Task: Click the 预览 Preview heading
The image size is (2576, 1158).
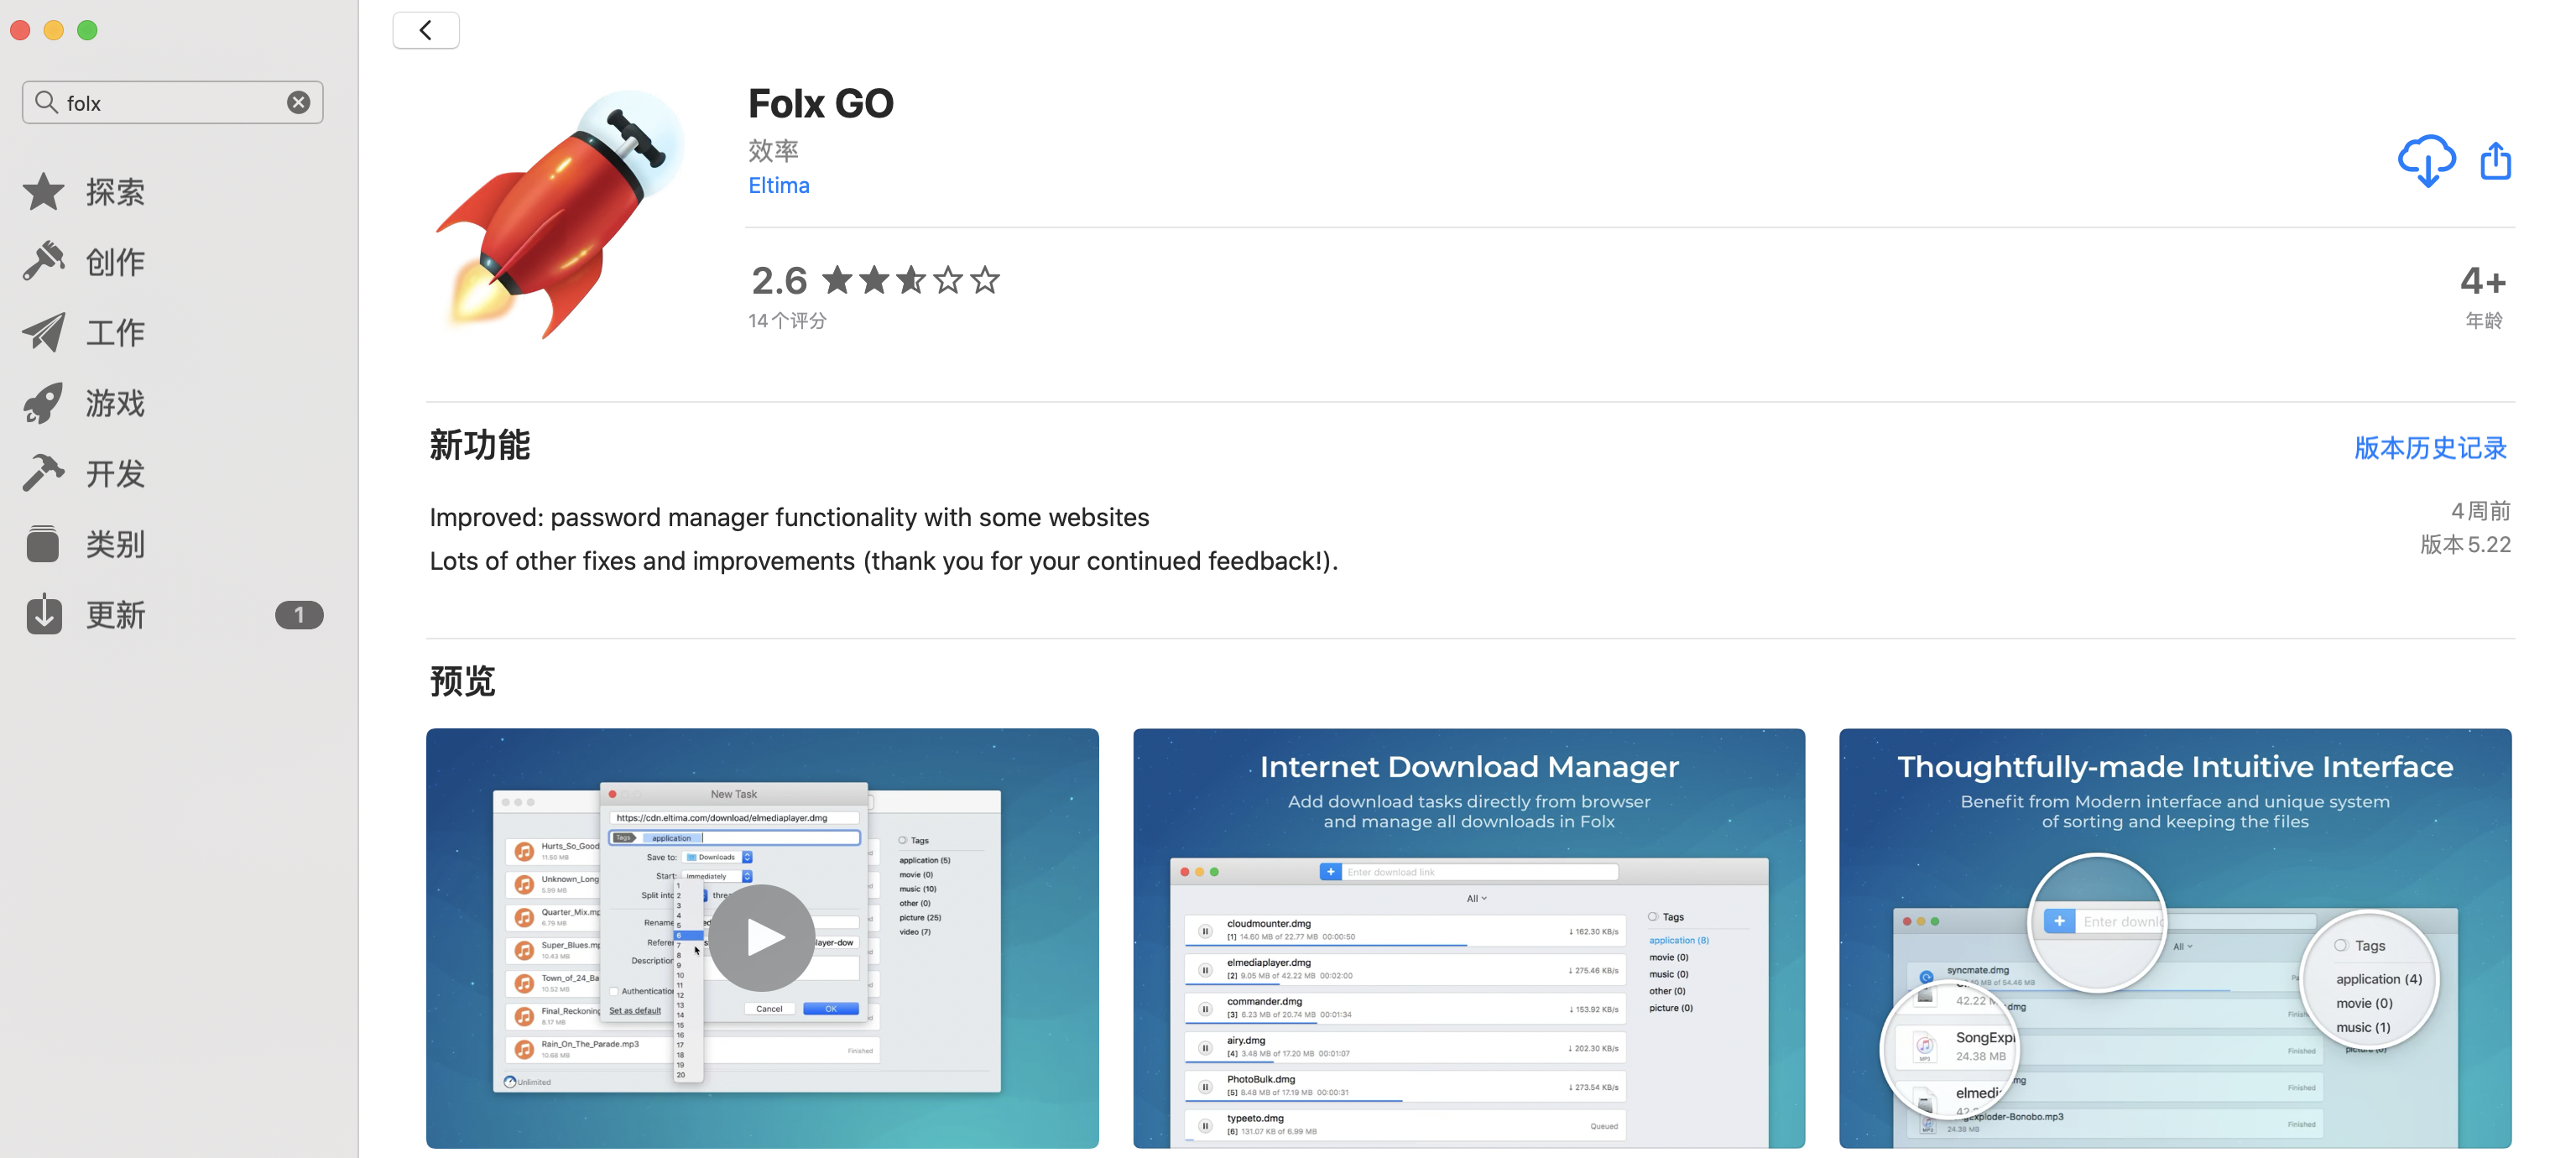Action: pyautogui.click(x=463, y=681)
